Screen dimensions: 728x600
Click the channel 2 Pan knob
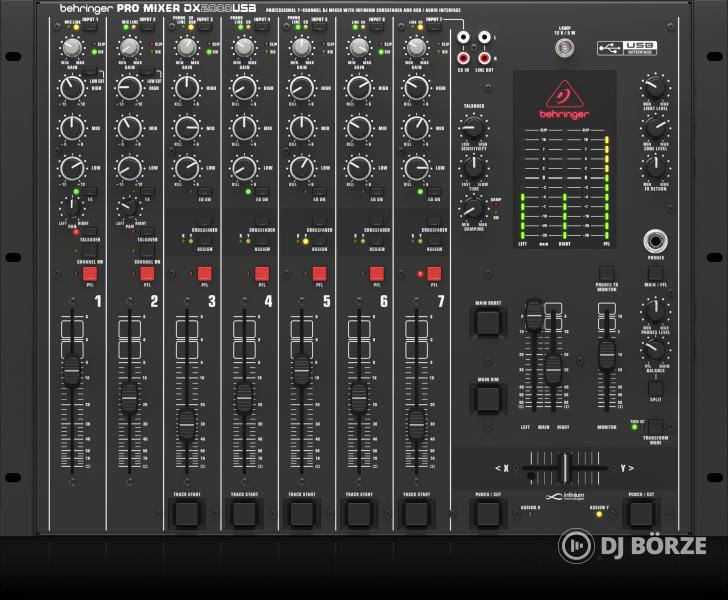(129, 208)
